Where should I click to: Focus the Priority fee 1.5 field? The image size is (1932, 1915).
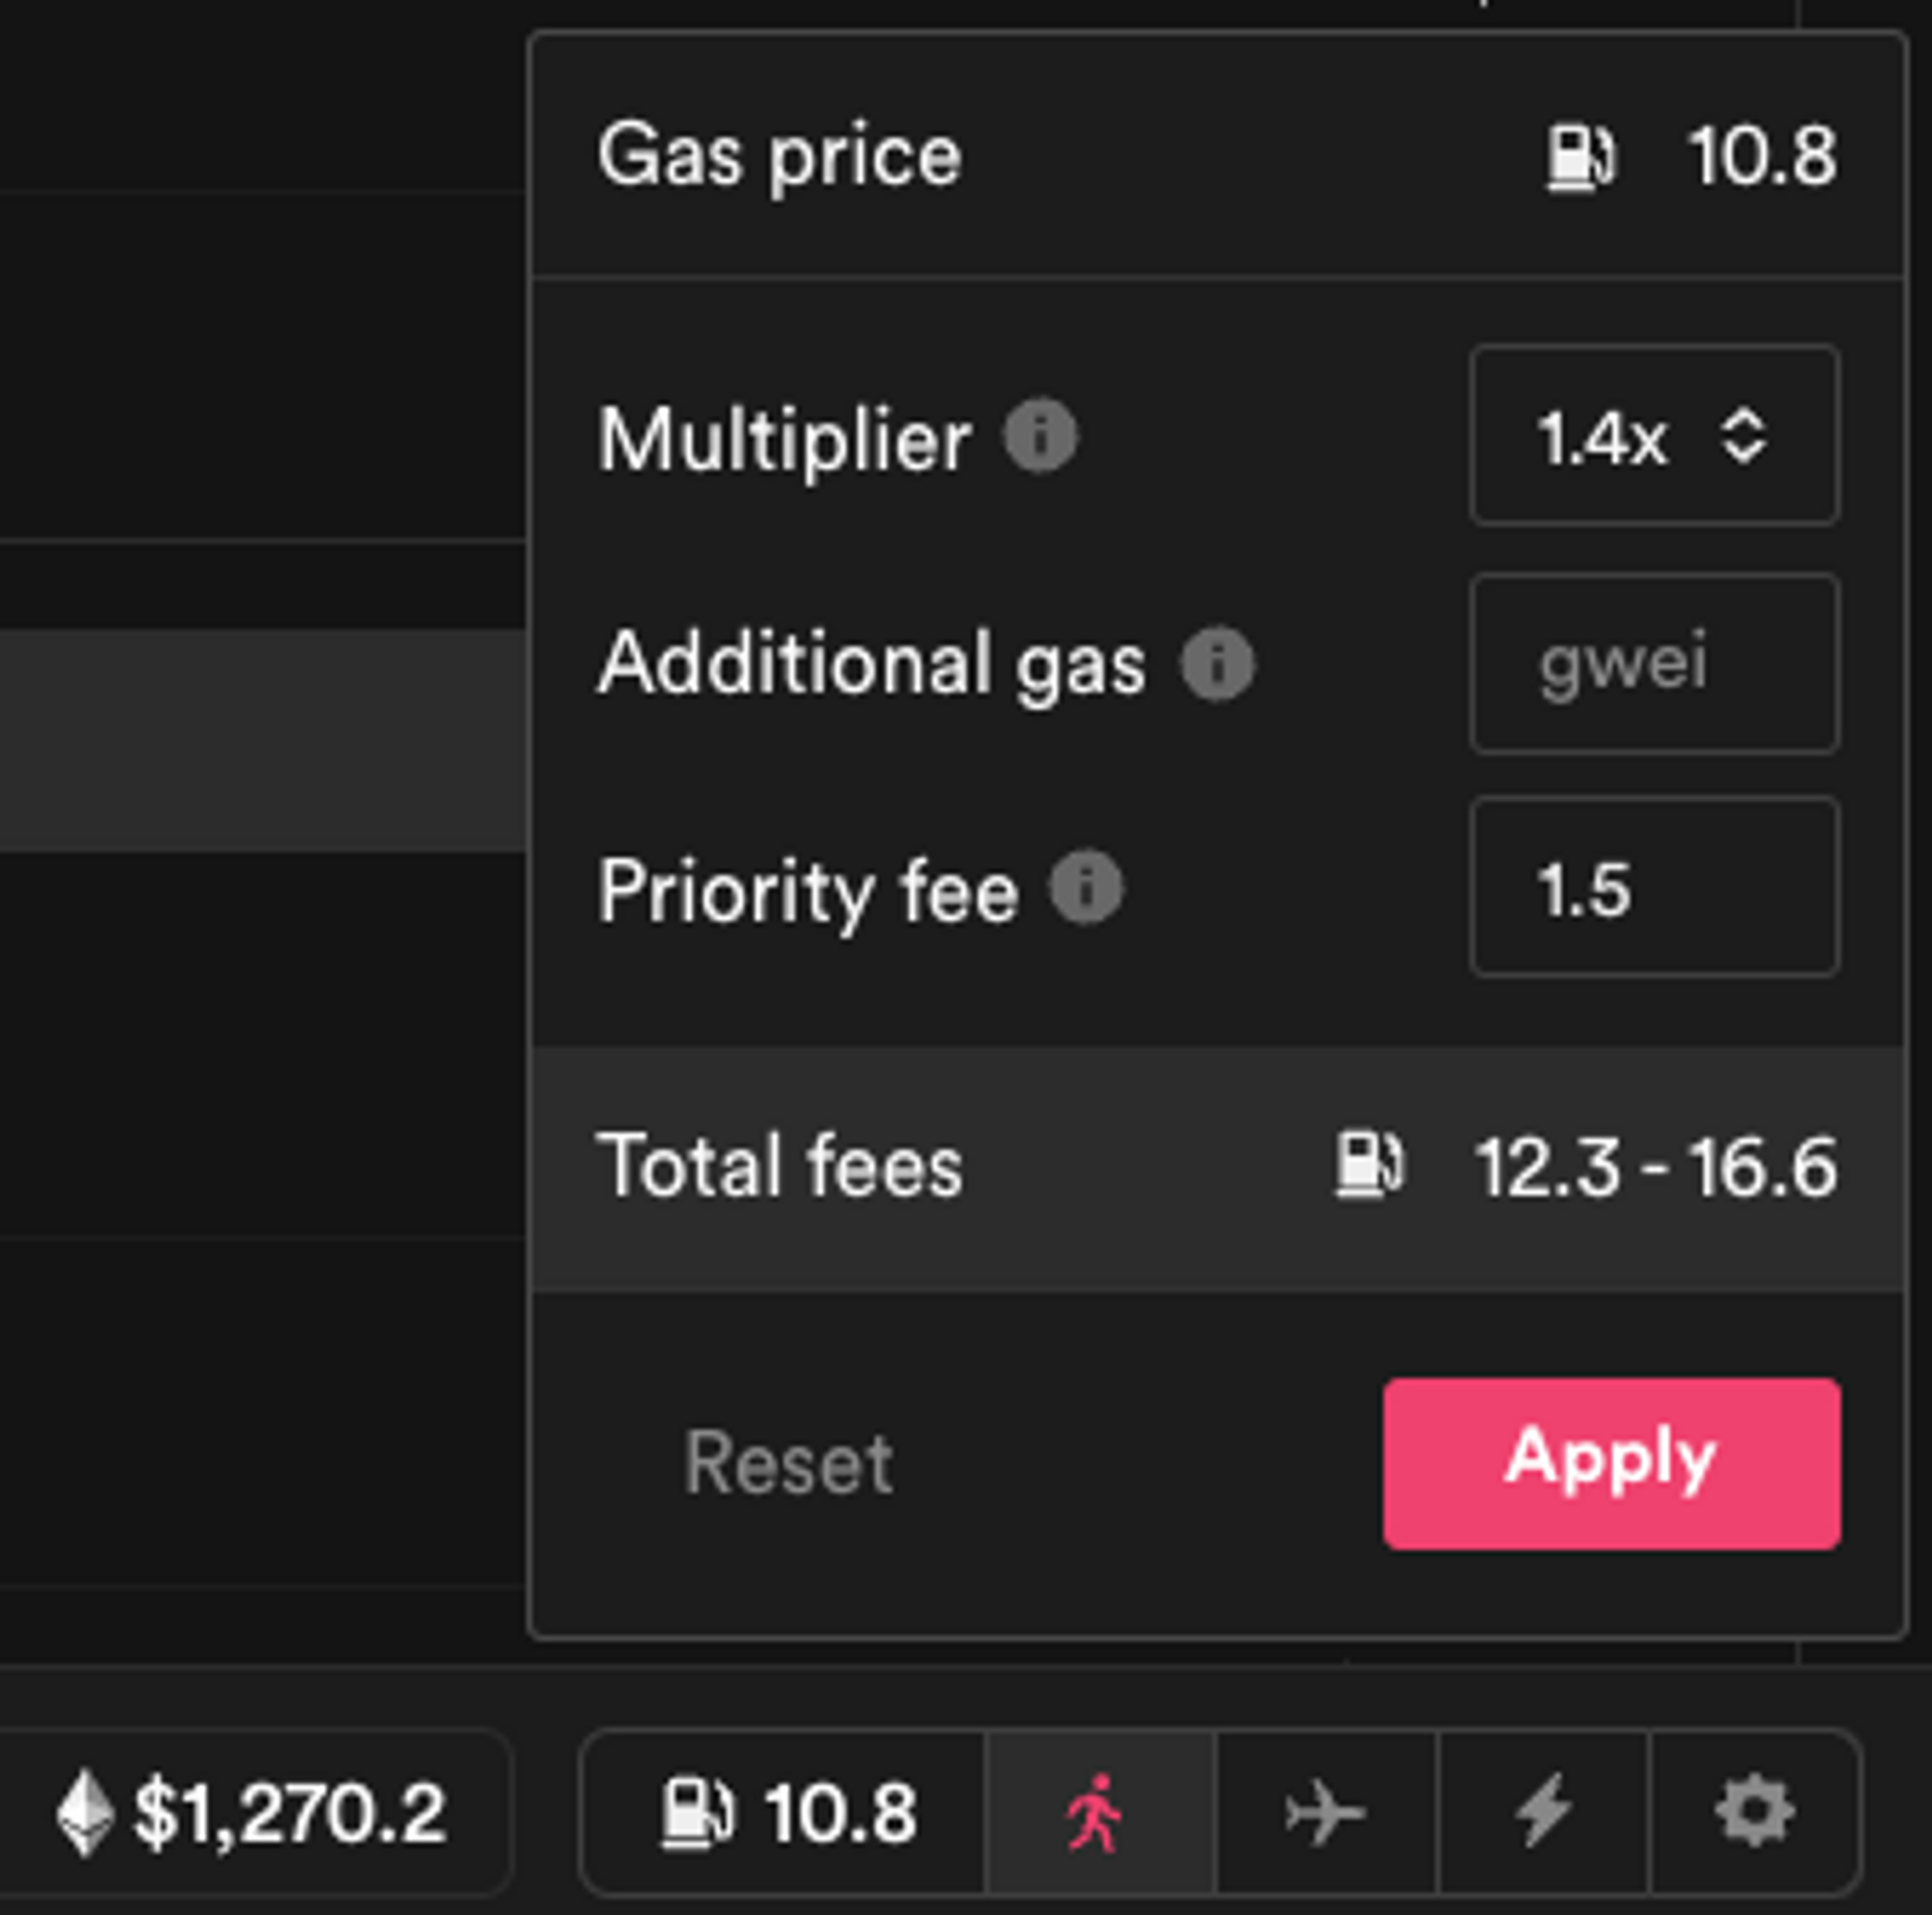[x=1654, y=887]
